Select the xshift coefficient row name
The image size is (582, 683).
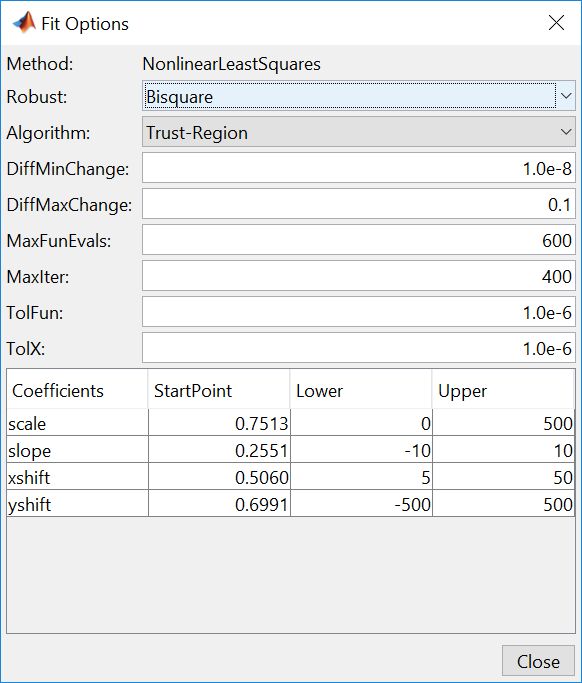[78, 477]
